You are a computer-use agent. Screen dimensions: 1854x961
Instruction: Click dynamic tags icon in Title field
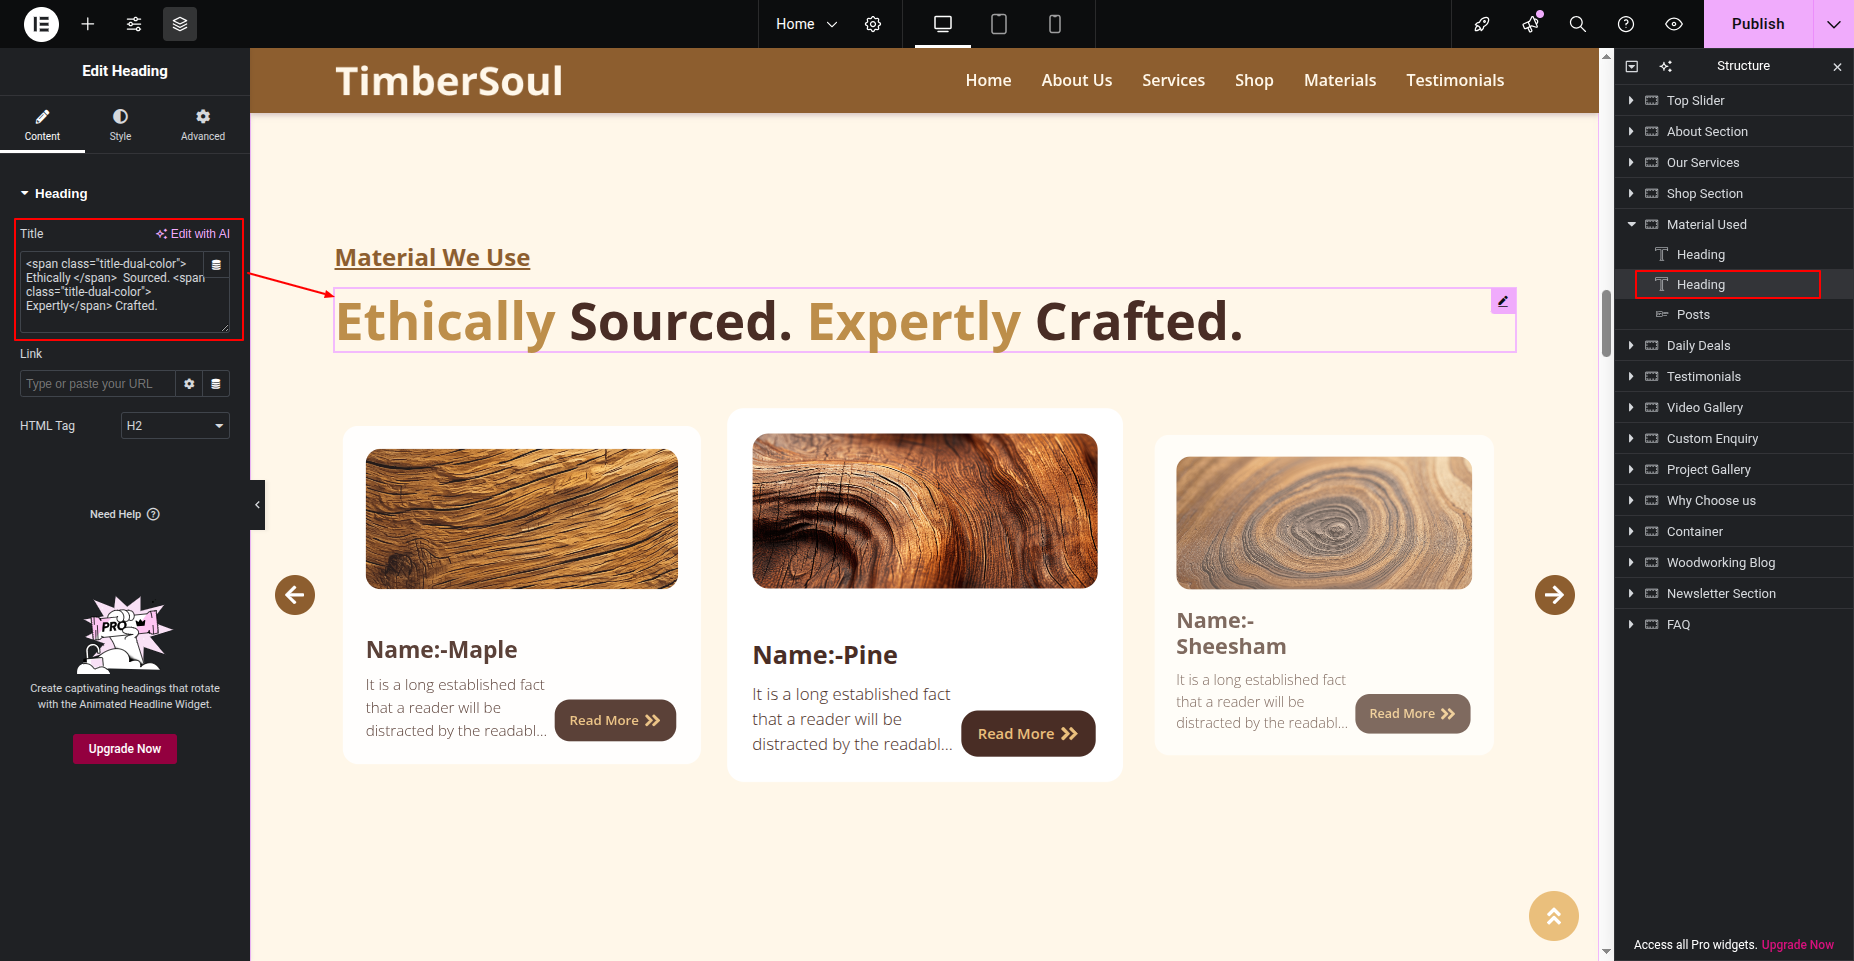tap(216, 265)
